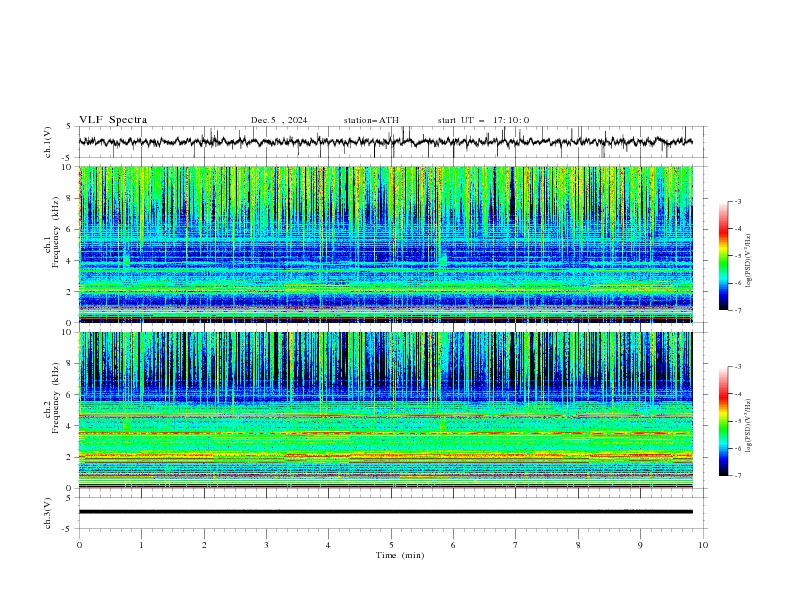Click the upper colorbar's log(PSD) unit label
The width and height of the screenshot is (792, 612).
click(x=749, y=261)
